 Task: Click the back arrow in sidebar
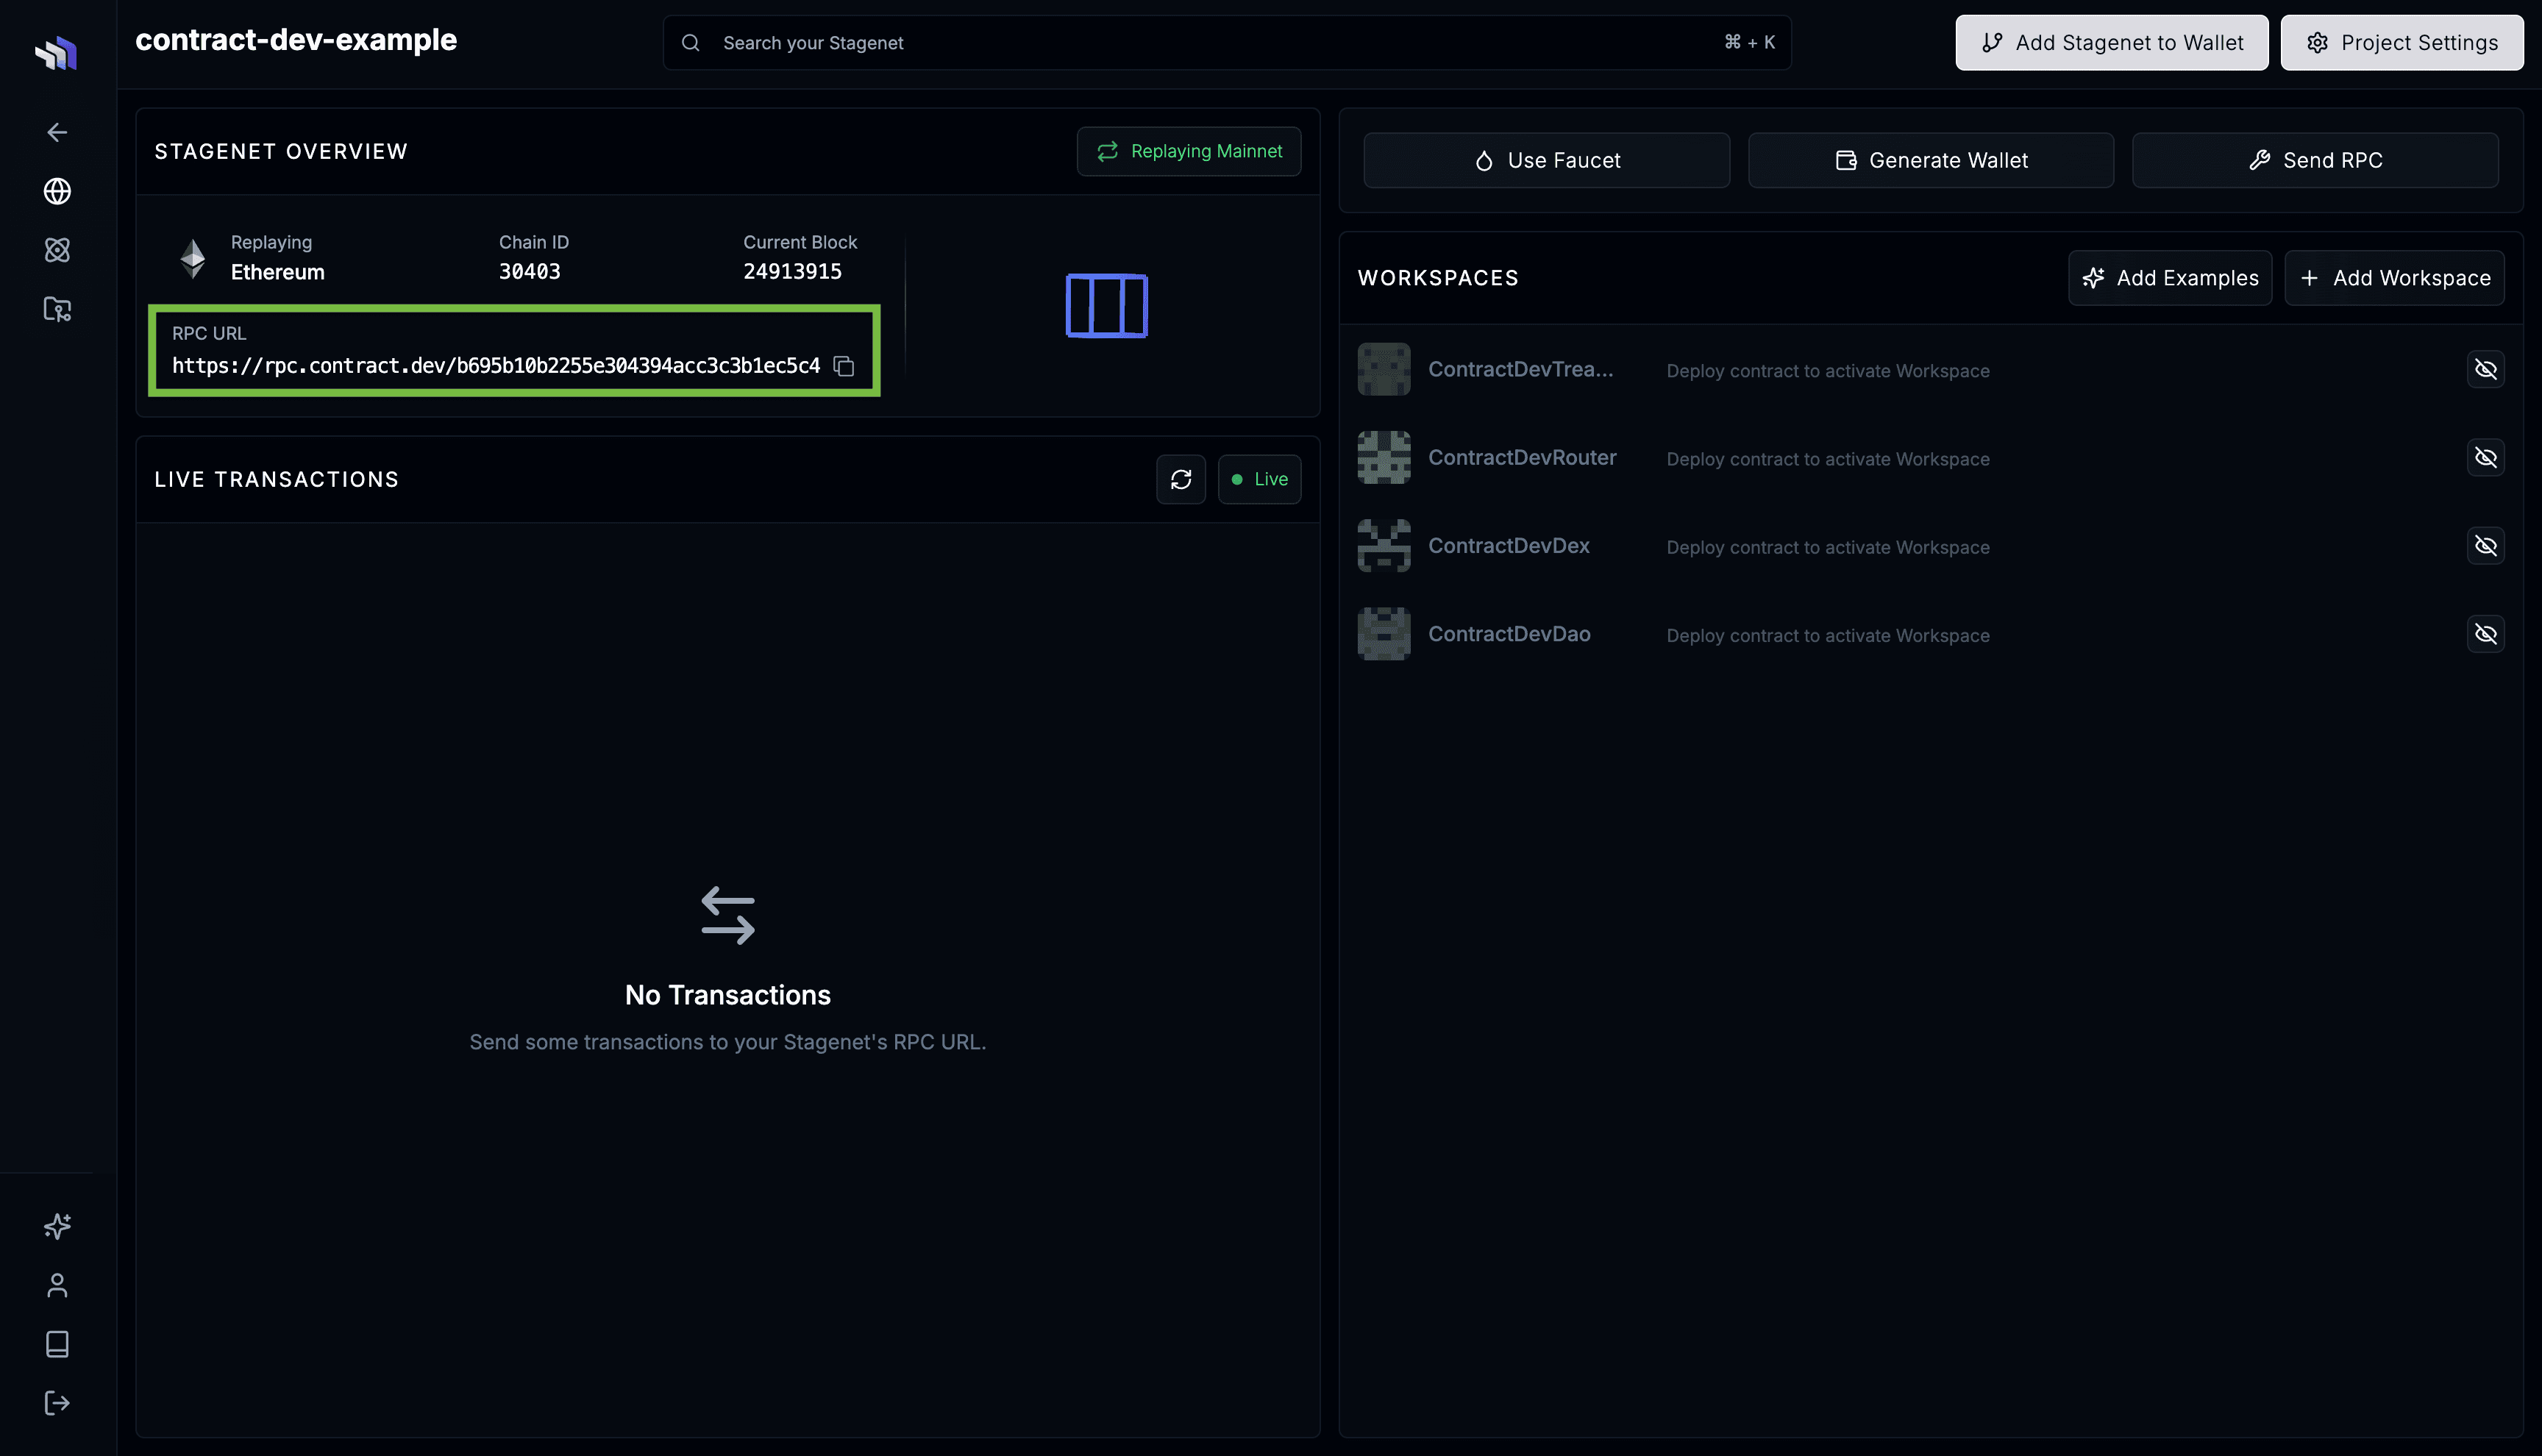[57, 132]
